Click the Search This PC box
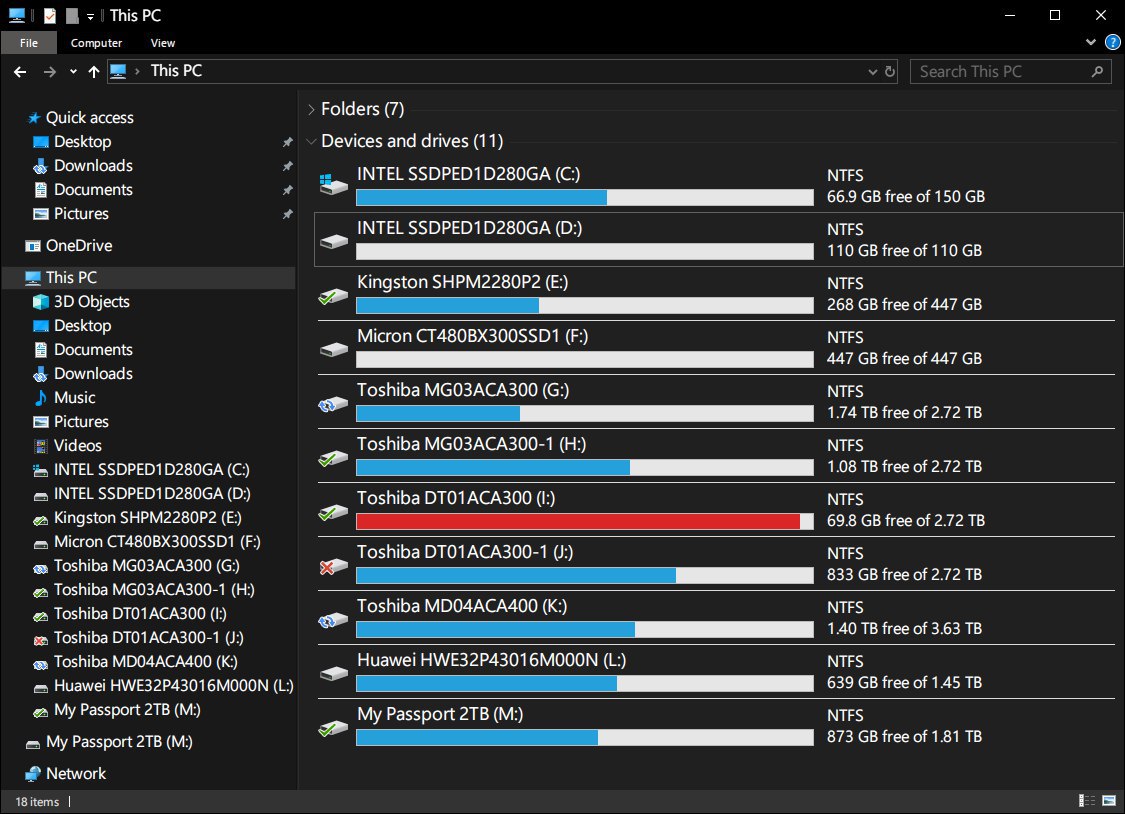Screen dimensions: 1125x814 [x=1011, y=72]
